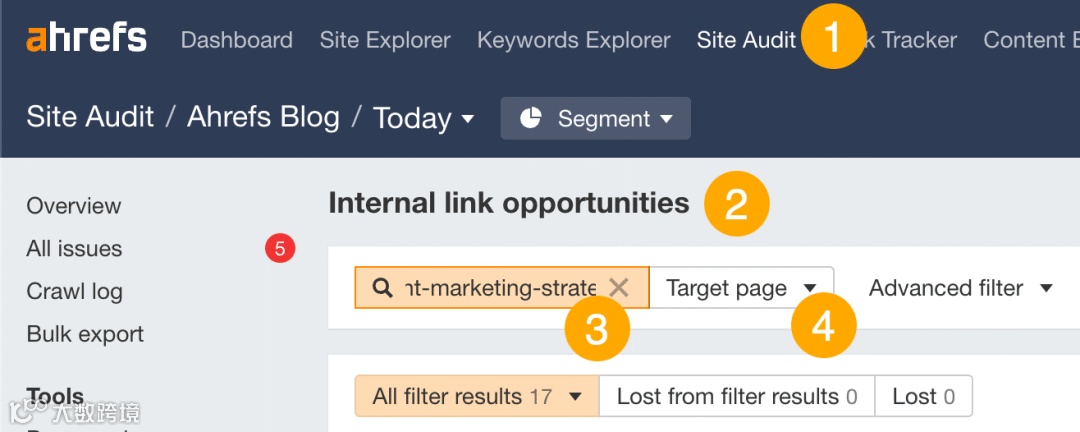Screen dimensions: 1080x432
Task: Open Site Explorer from top menu
Action: pyautogui.click(x=385, y=40)
